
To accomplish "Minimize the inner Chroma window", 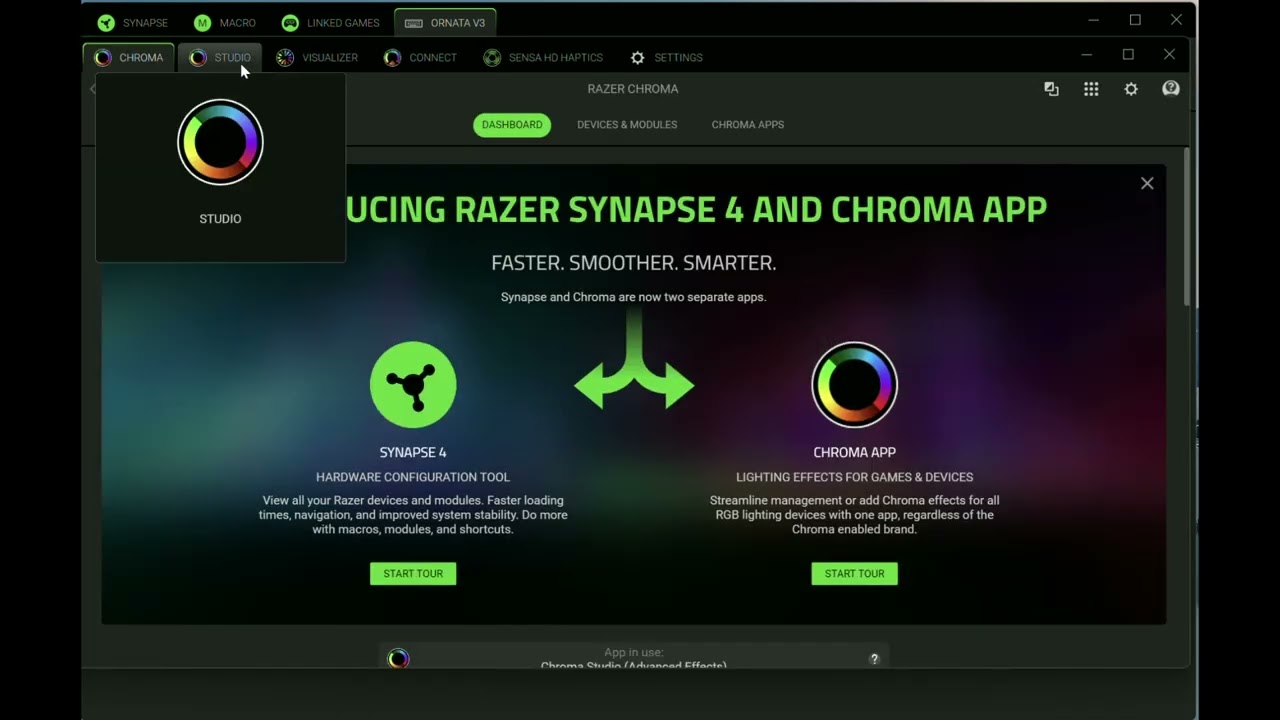I will [x=1087, y=54].
